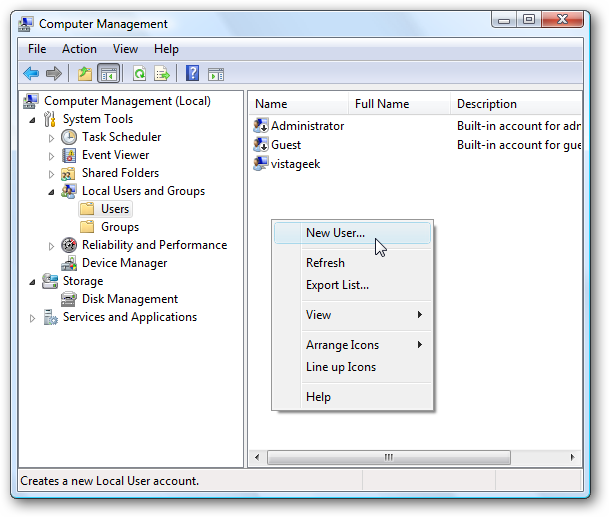Click the vistageek user account icon
Screen dimensions: 609x517
[260, 164]
